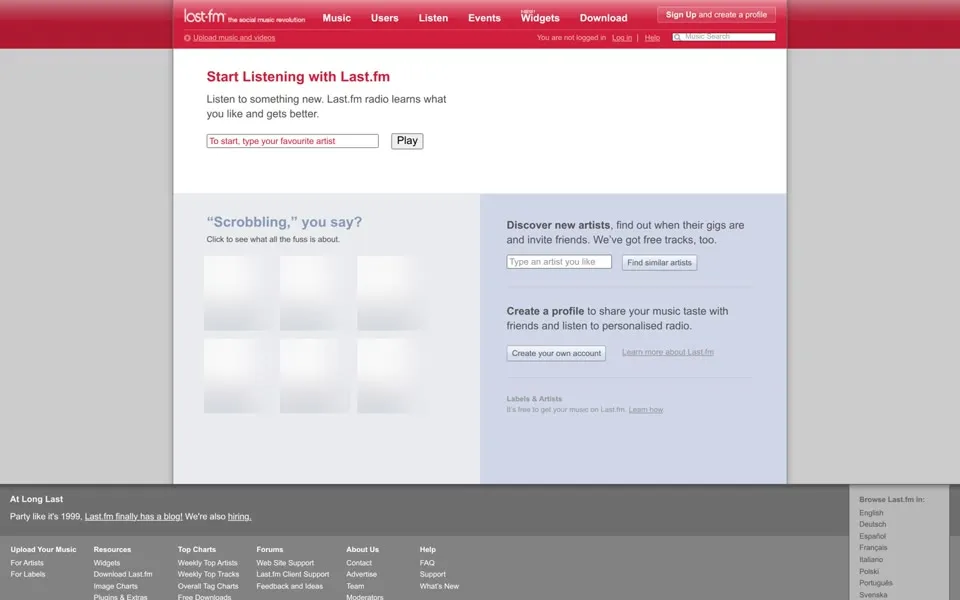Click the magnifier icon in Music Search
The height and width of the screenshot is (600, 960).
(x=677, y=37)
